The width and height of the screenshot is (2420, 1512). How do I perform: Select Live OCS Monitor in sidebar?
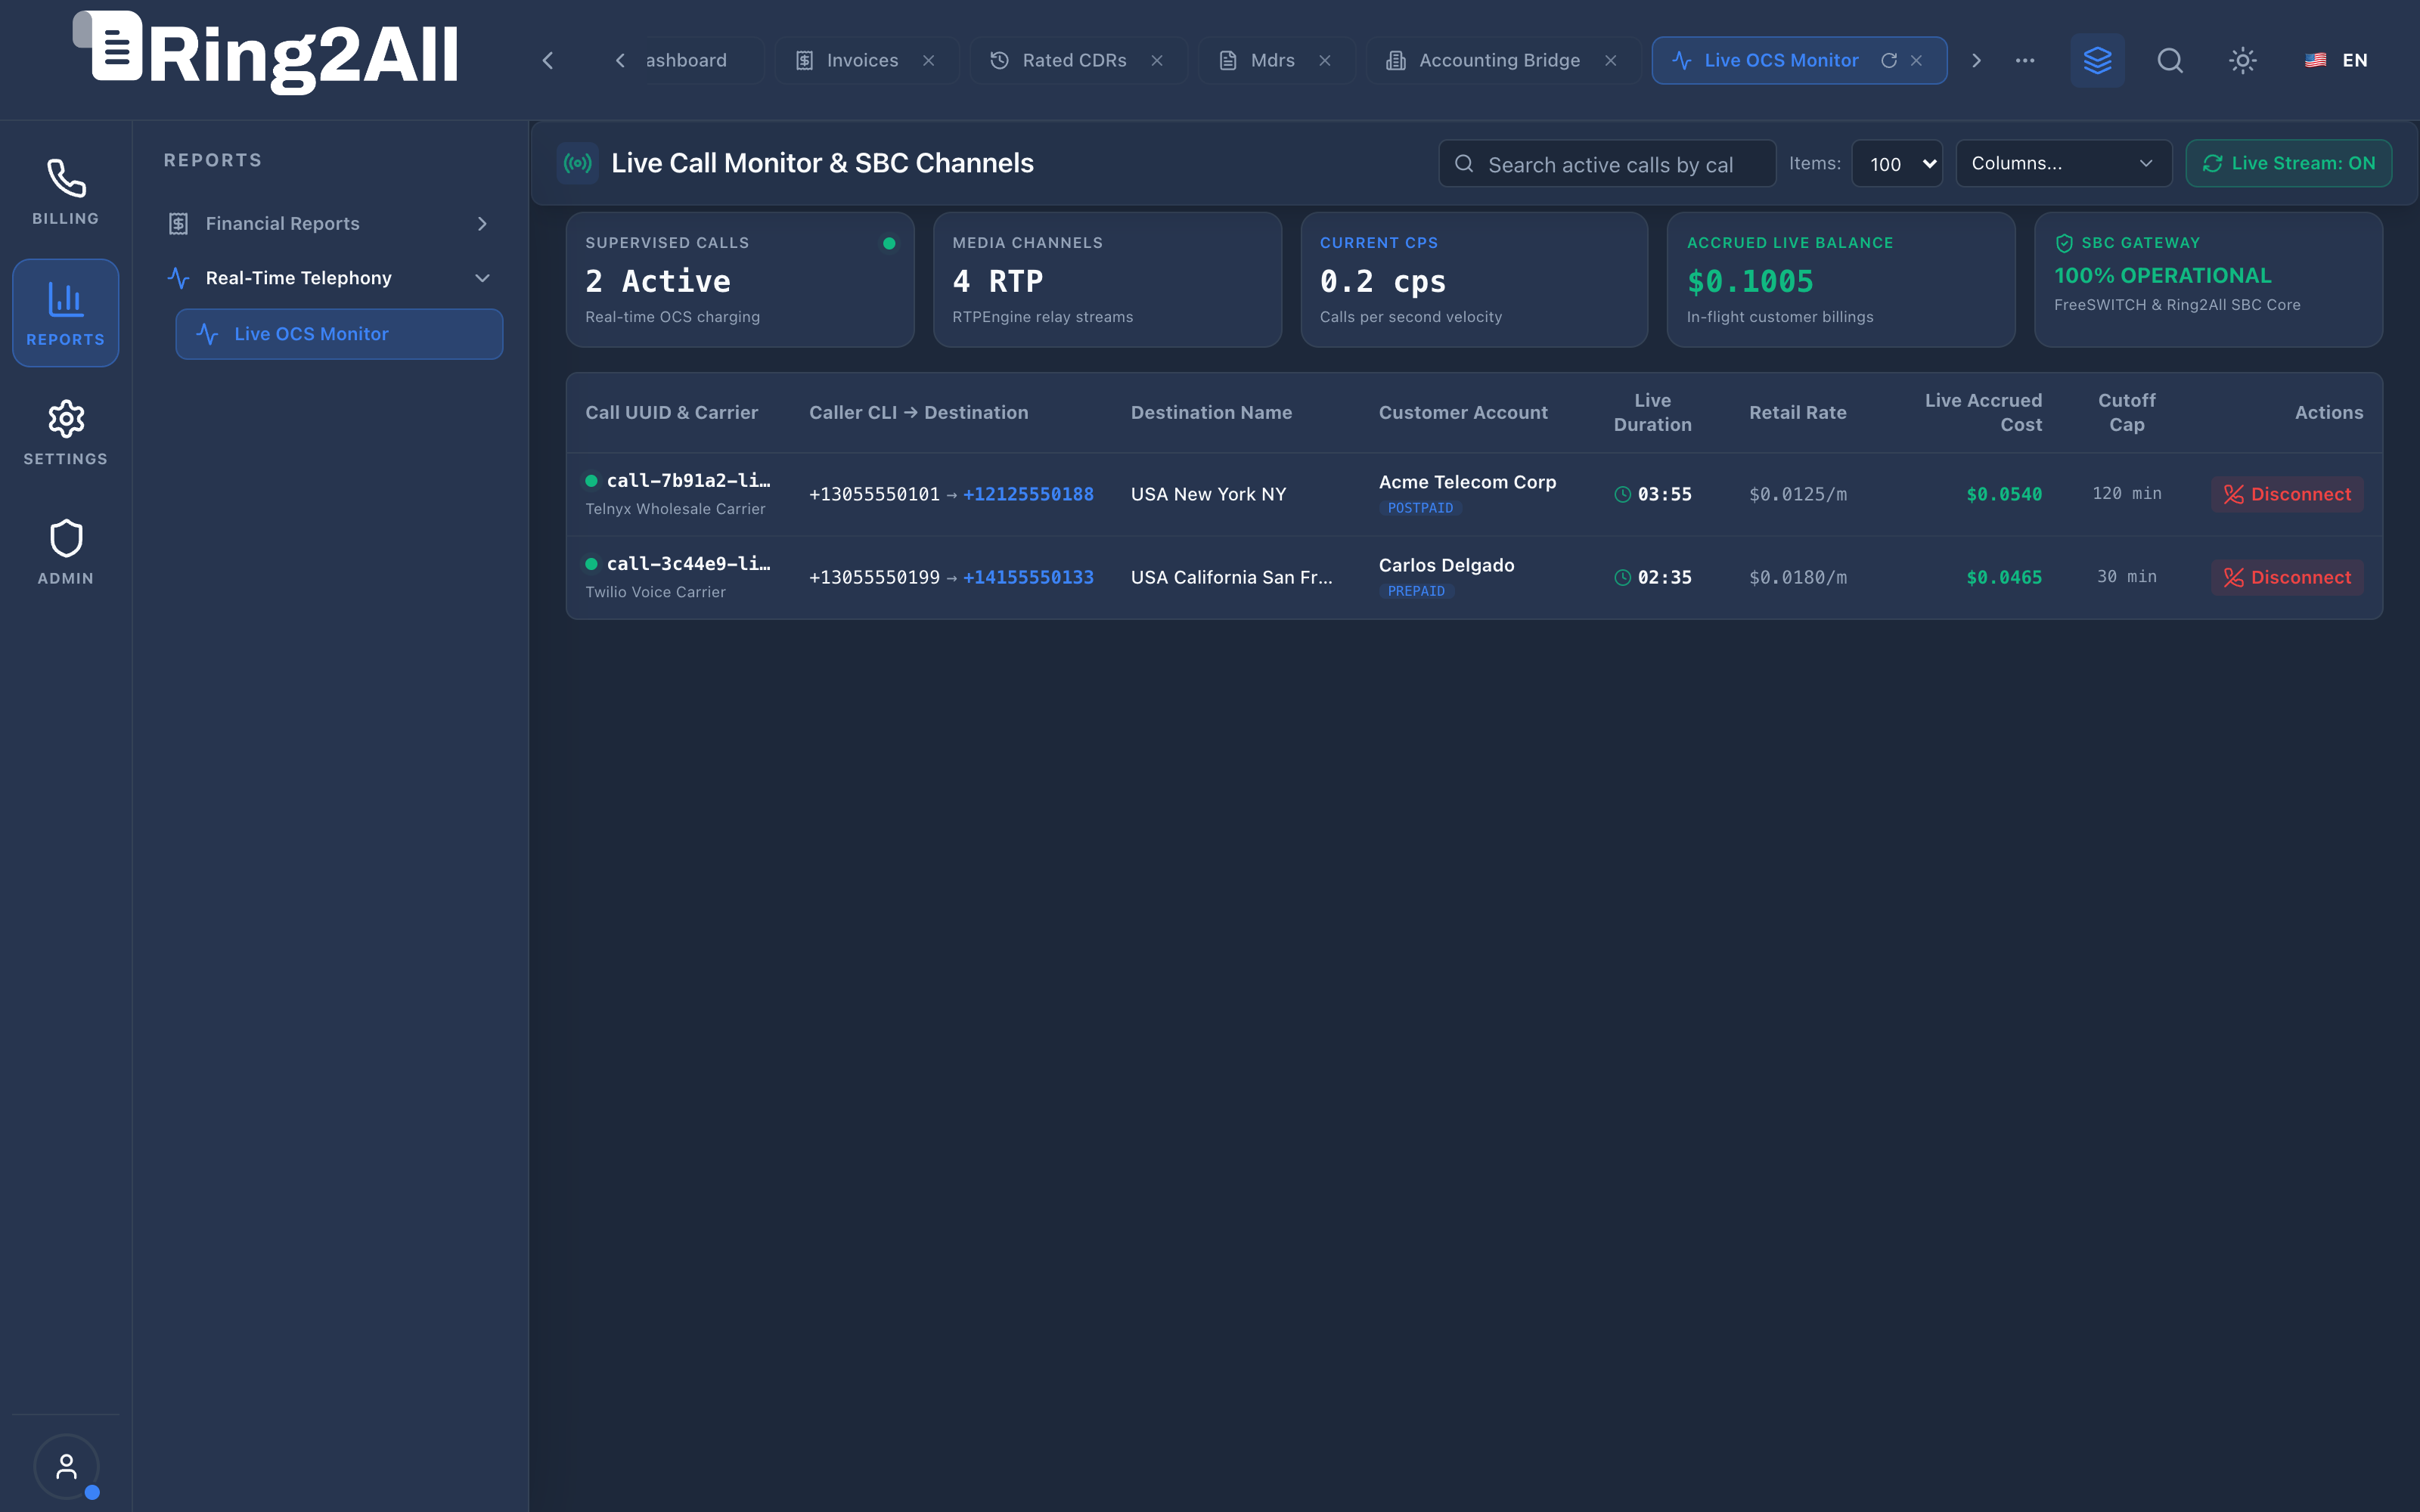[x=339, y=334]
